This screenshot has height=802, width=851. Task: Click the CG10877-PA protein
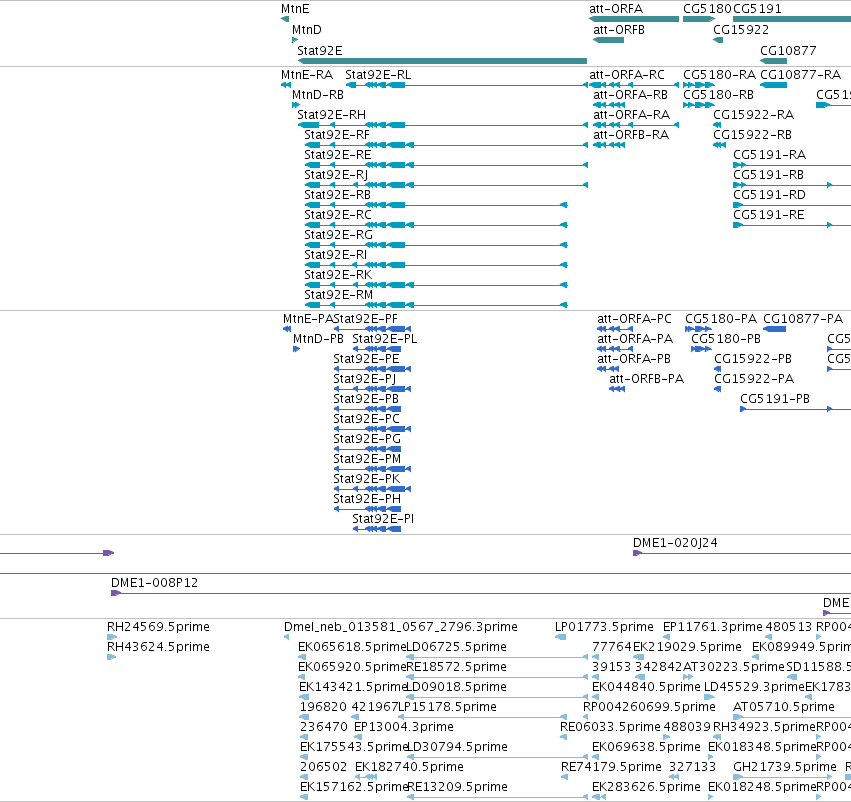774,329
